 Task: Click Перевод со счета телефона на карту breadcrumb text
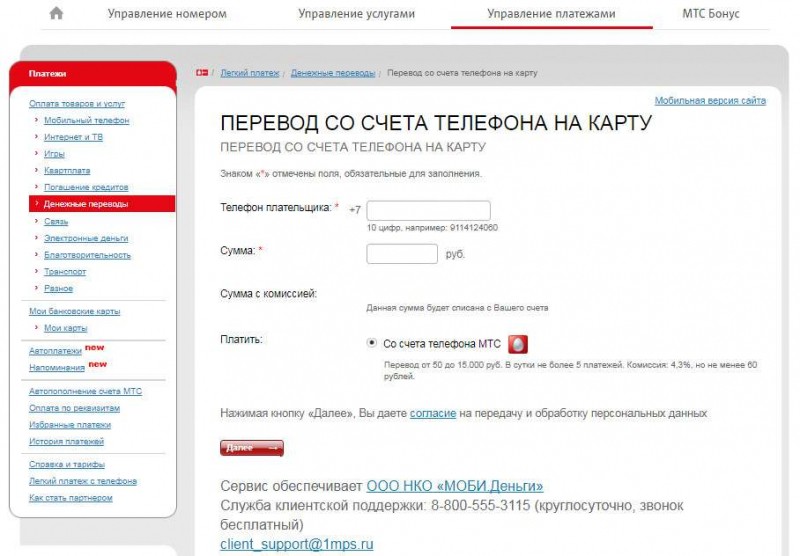(x=462, y=73)
